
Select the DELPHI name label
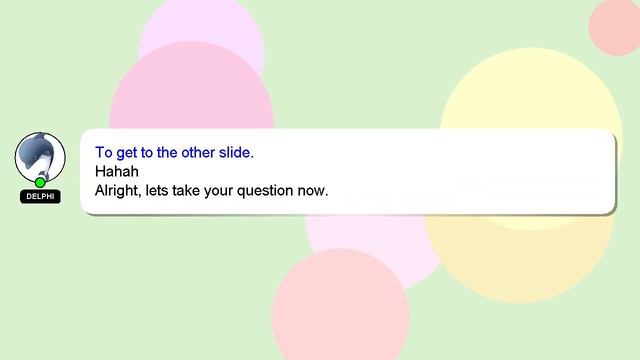(40, 196)
